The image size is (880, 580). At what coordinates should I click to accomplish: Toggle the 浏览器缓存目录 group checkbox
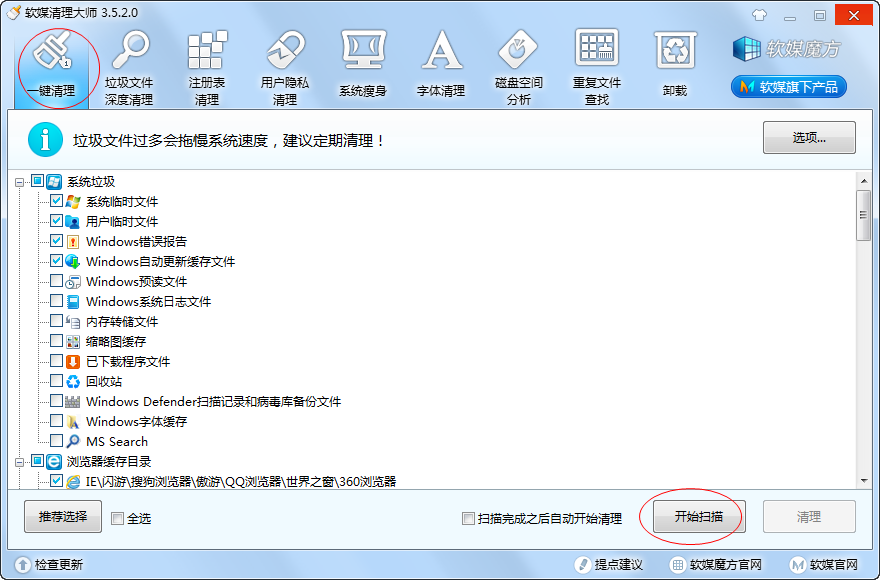click(x=38, y=461)
